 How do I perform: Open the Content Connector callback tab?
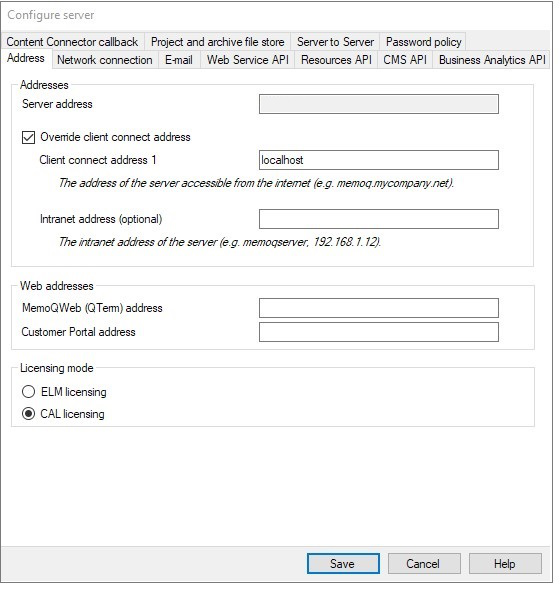[72, 42]
